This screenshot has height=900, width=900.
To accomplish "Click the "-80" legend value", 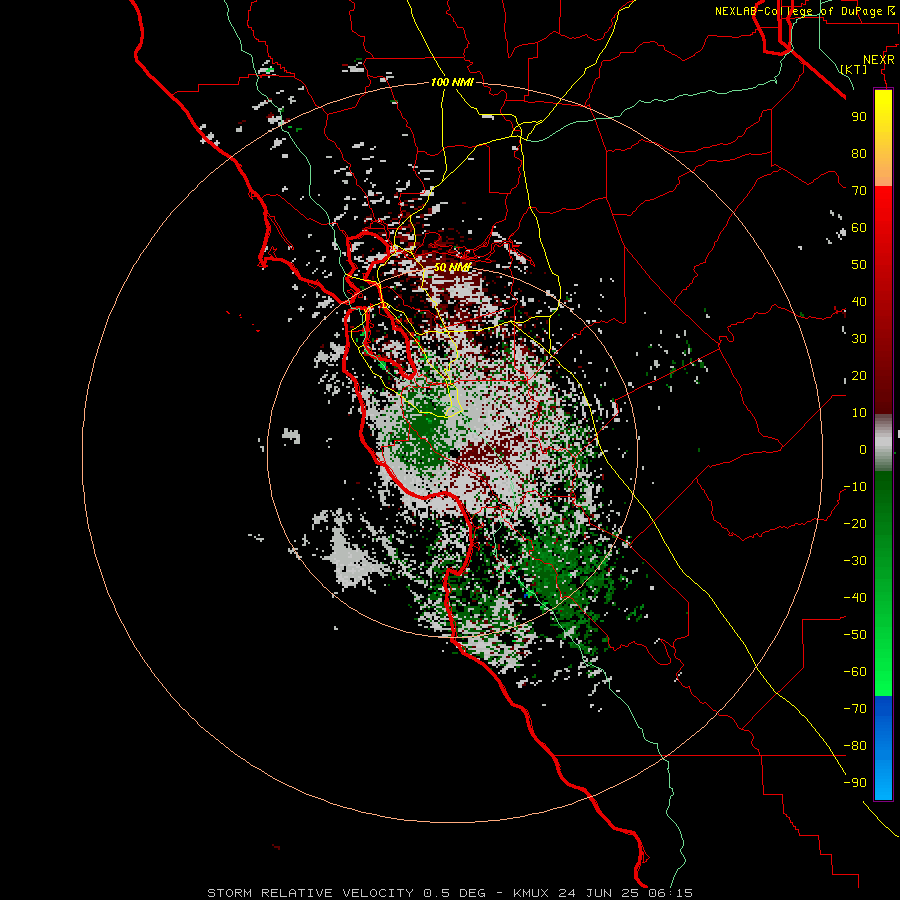I will coord(855,746).
